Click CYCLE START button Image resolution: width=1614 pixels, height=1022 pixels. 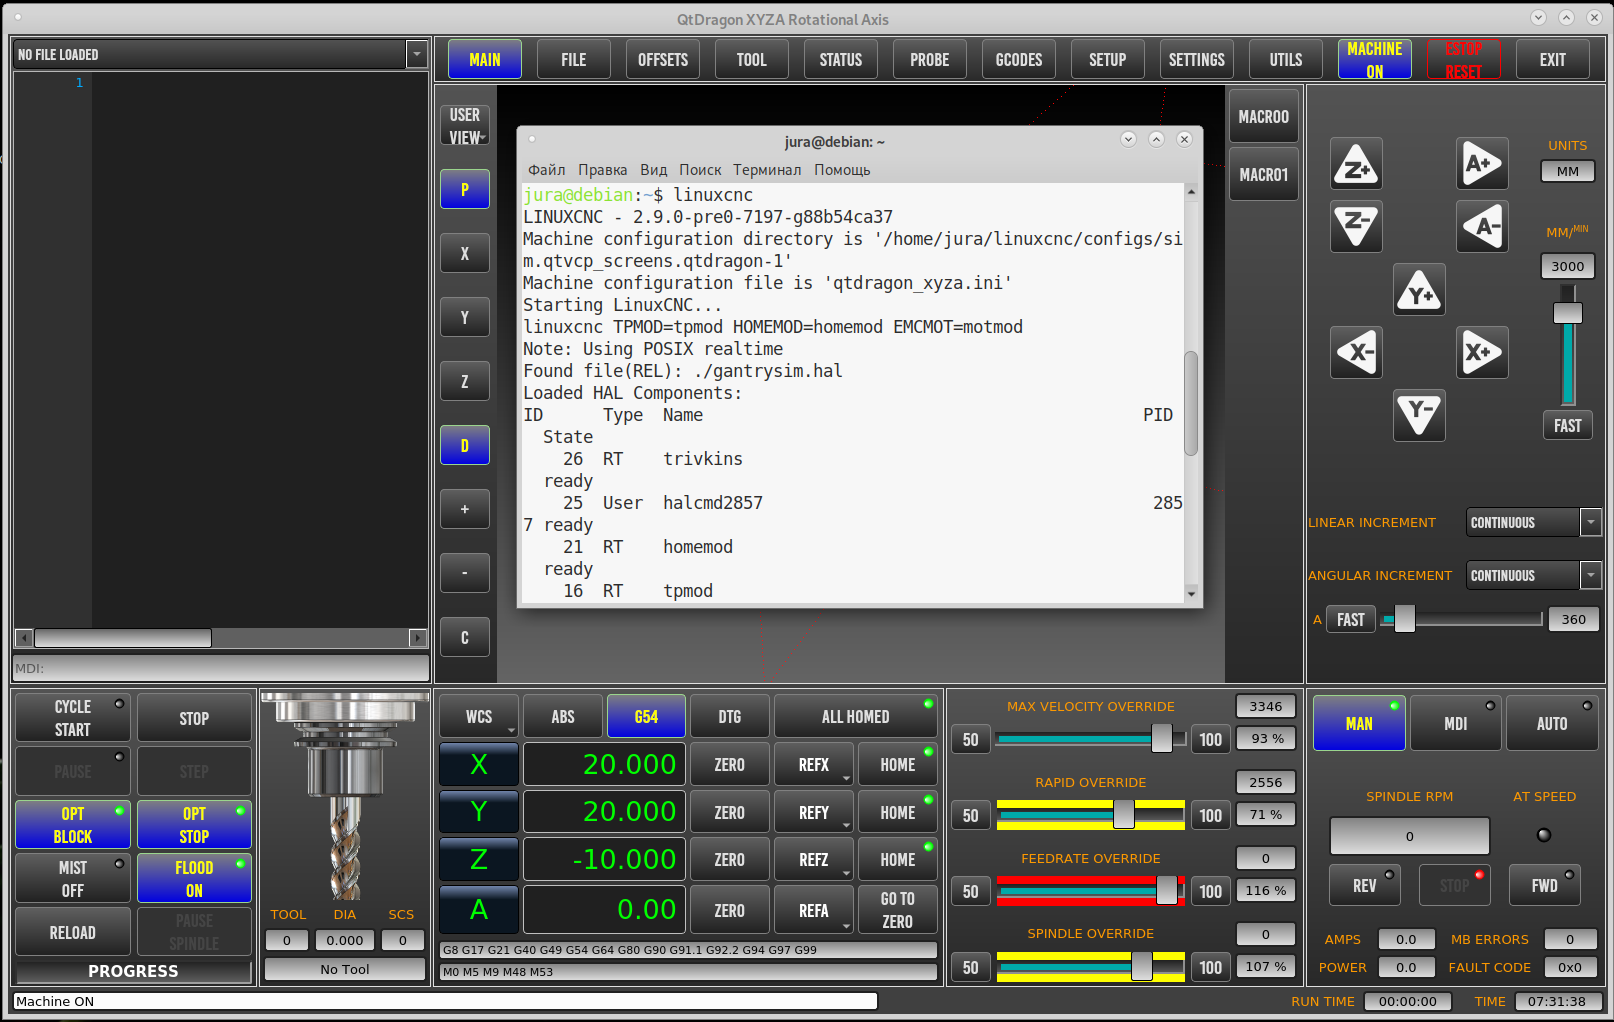click(x=73, y=718)
